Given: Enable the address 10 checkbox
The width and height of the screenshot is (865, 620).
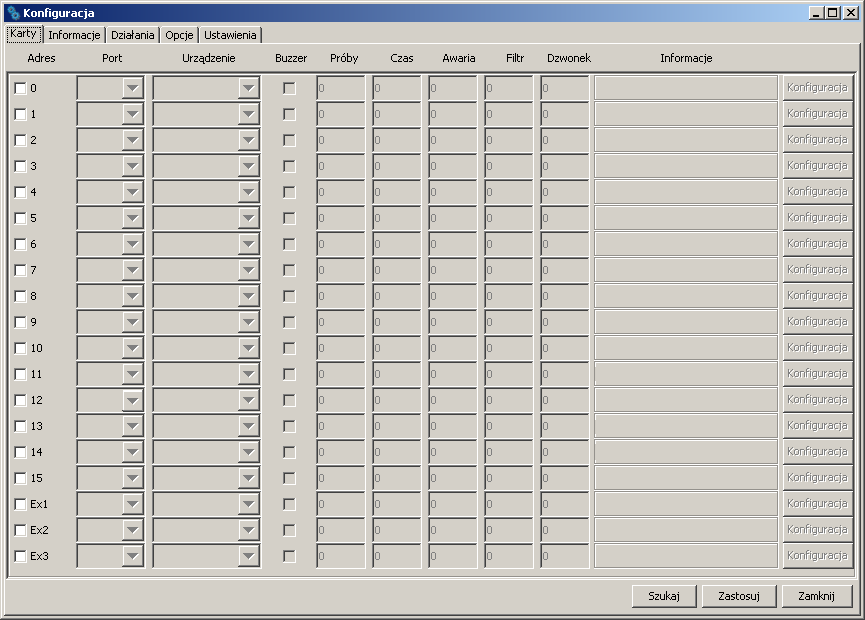Looking at the screenshot, I should pos(20,348).
